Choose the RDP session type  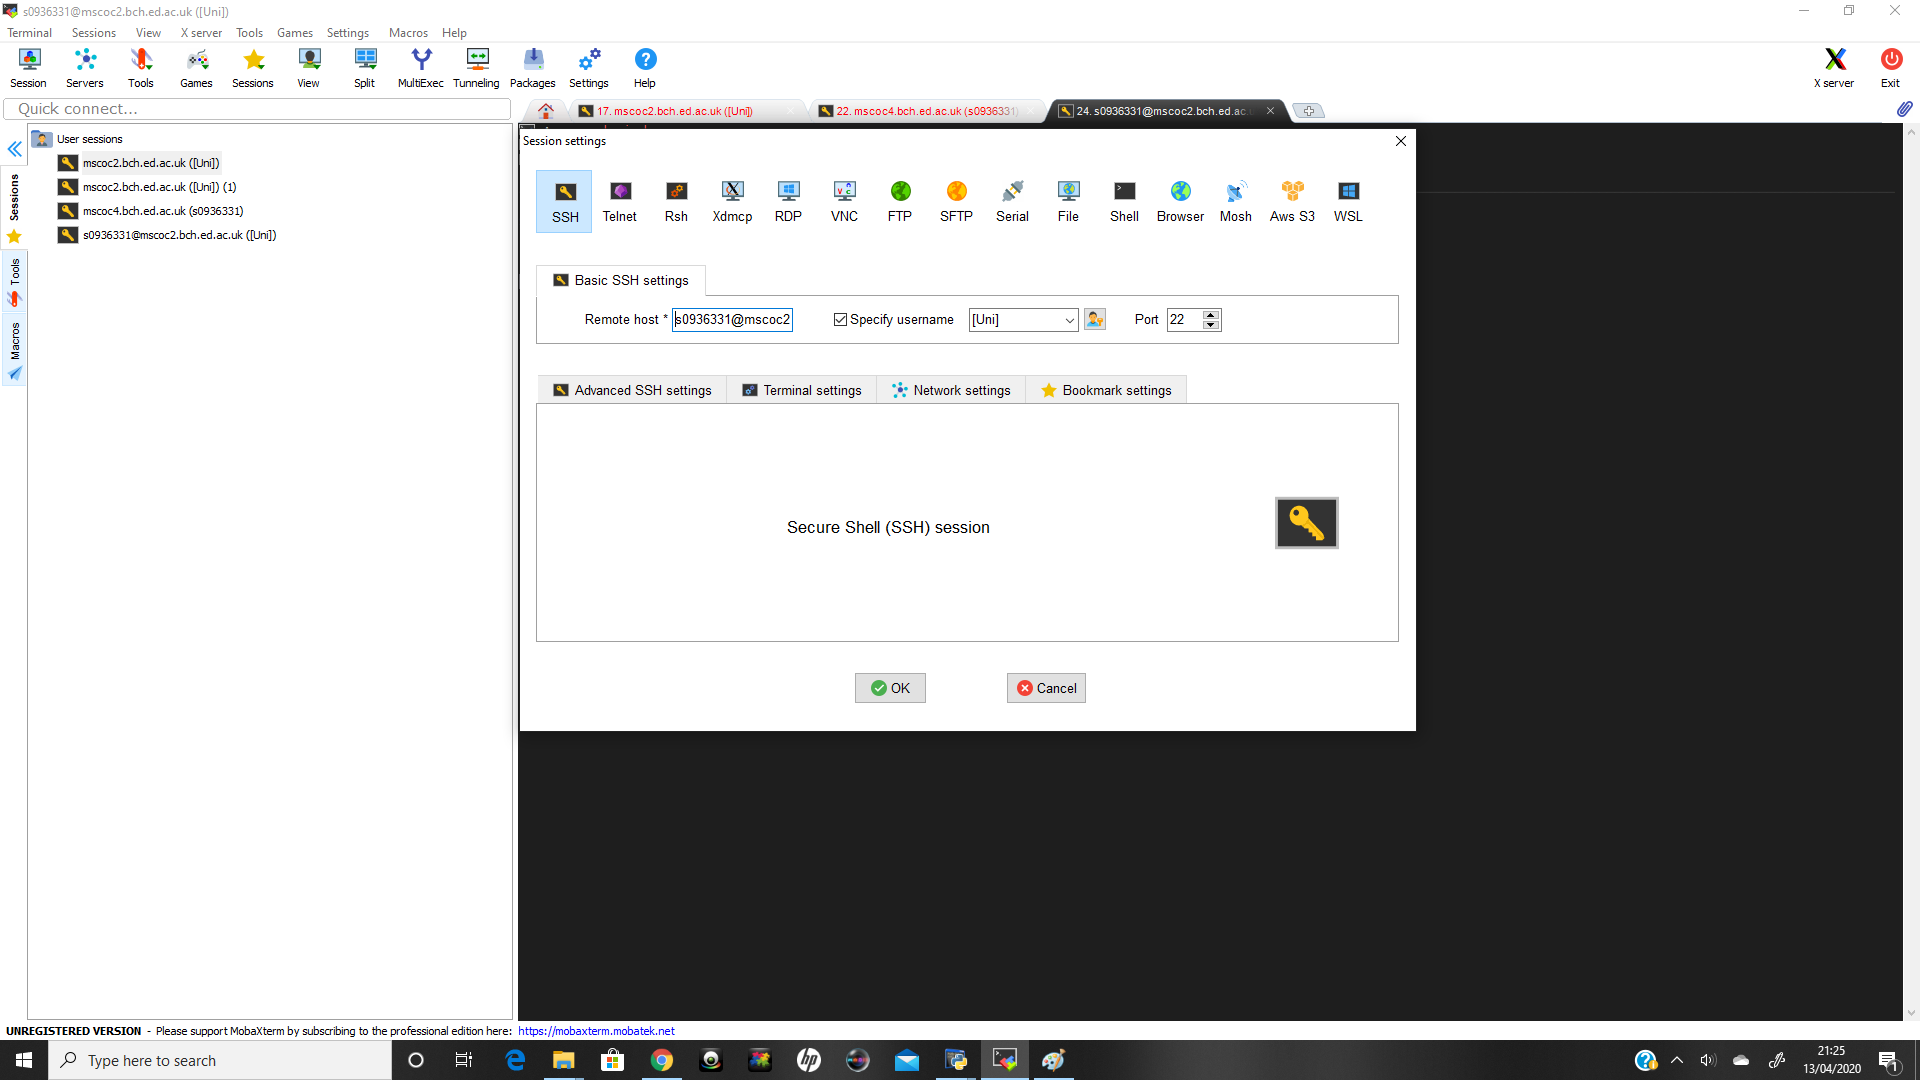[x=788, y=201]
